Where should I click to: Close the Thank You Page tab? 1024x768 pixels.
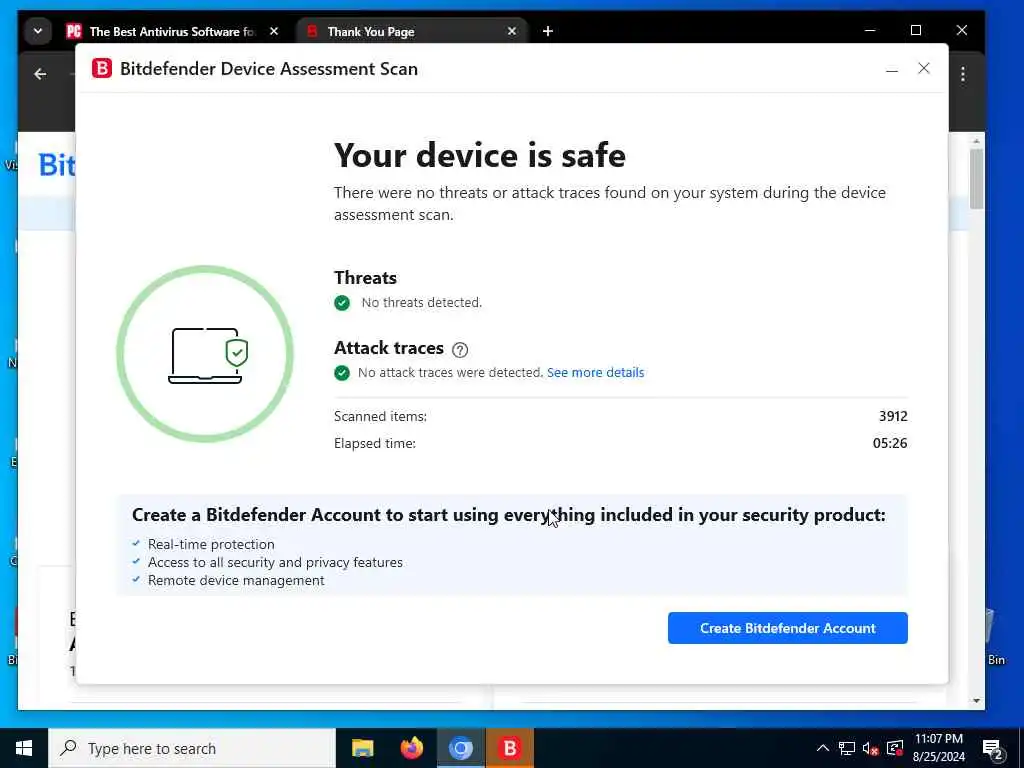pos(512,31)
